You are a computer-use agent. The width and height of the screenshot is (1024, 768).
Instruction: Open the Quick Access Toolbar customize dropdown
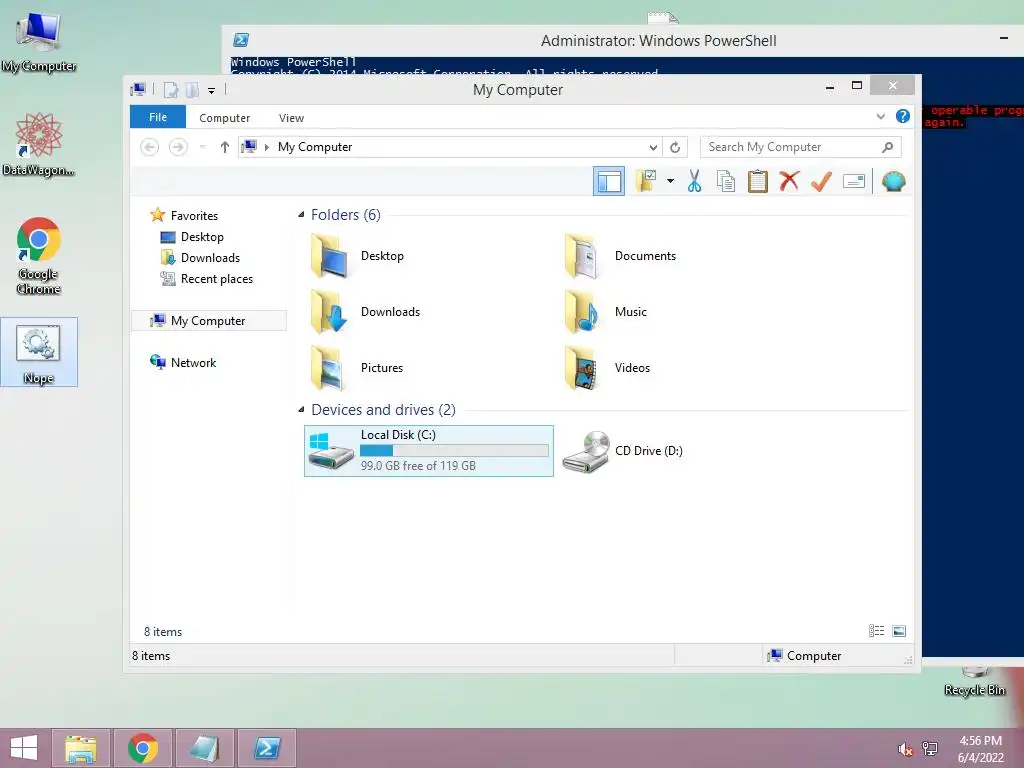212,90
